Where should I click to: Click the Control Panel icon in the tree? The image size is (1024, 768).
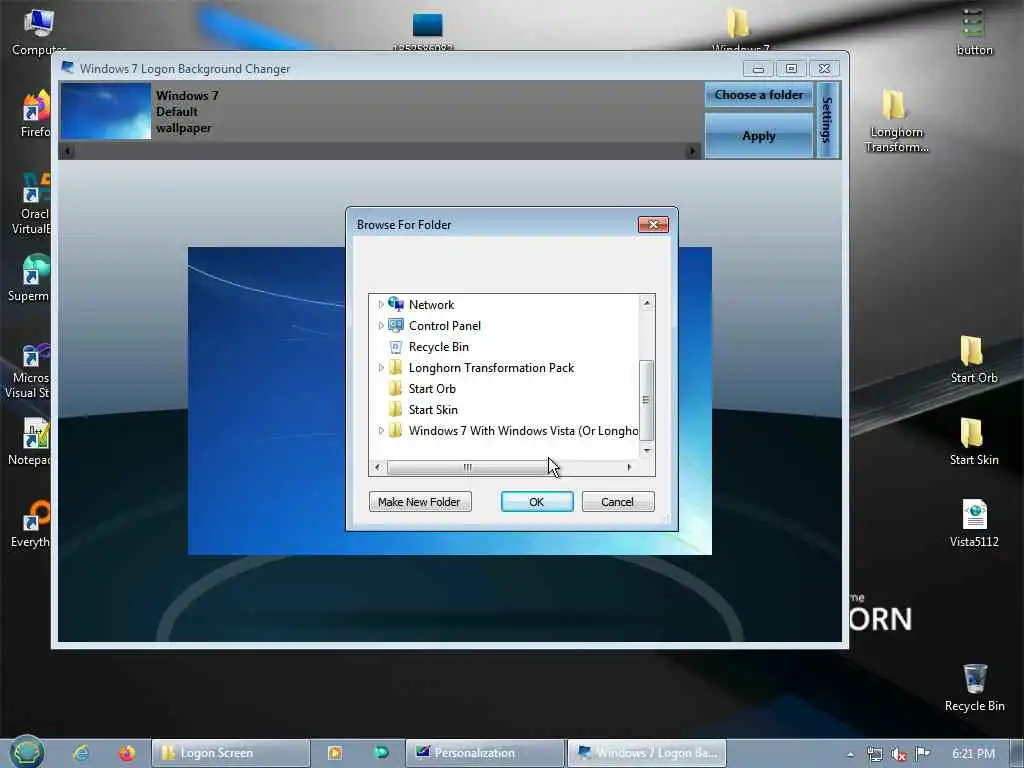pos(396,325)
